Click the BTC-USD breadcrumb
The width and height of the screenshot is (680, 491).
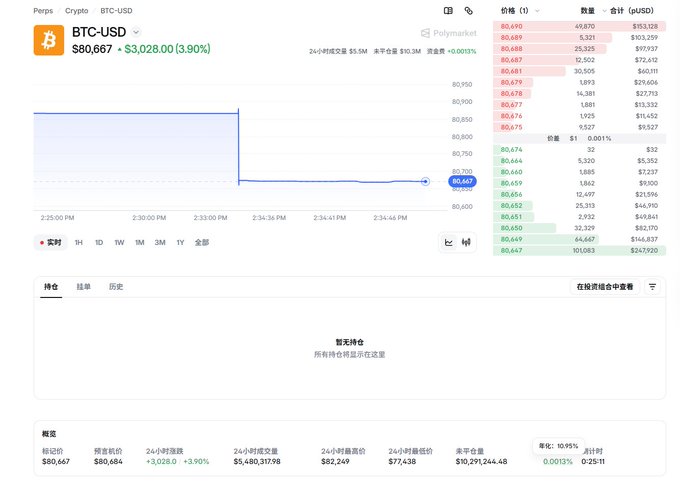point(116,11)
